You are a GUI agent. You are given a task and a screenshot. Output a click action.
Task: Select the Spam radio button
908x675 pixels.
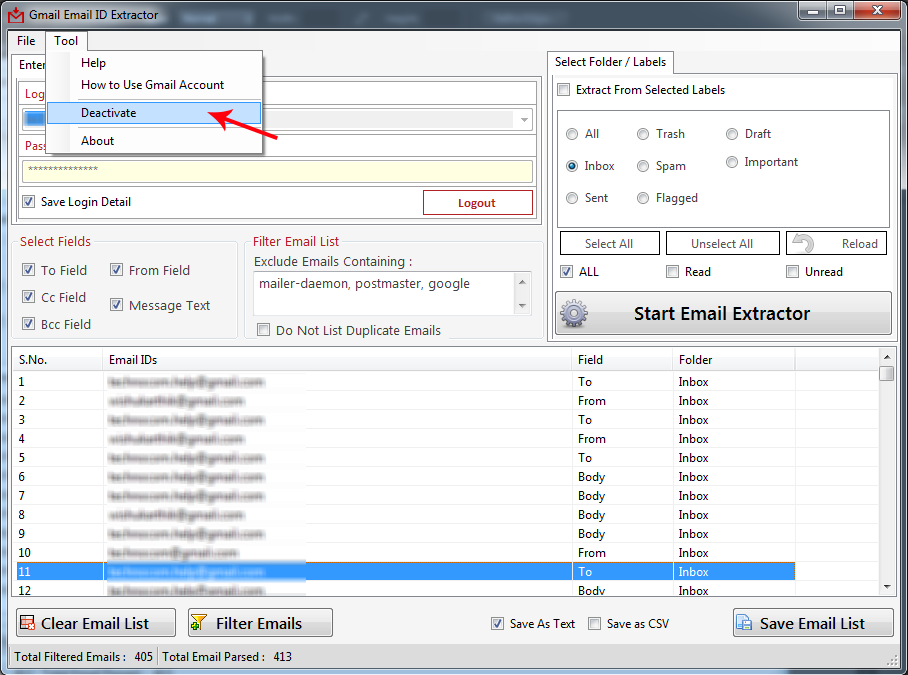[x=643, y=166]
